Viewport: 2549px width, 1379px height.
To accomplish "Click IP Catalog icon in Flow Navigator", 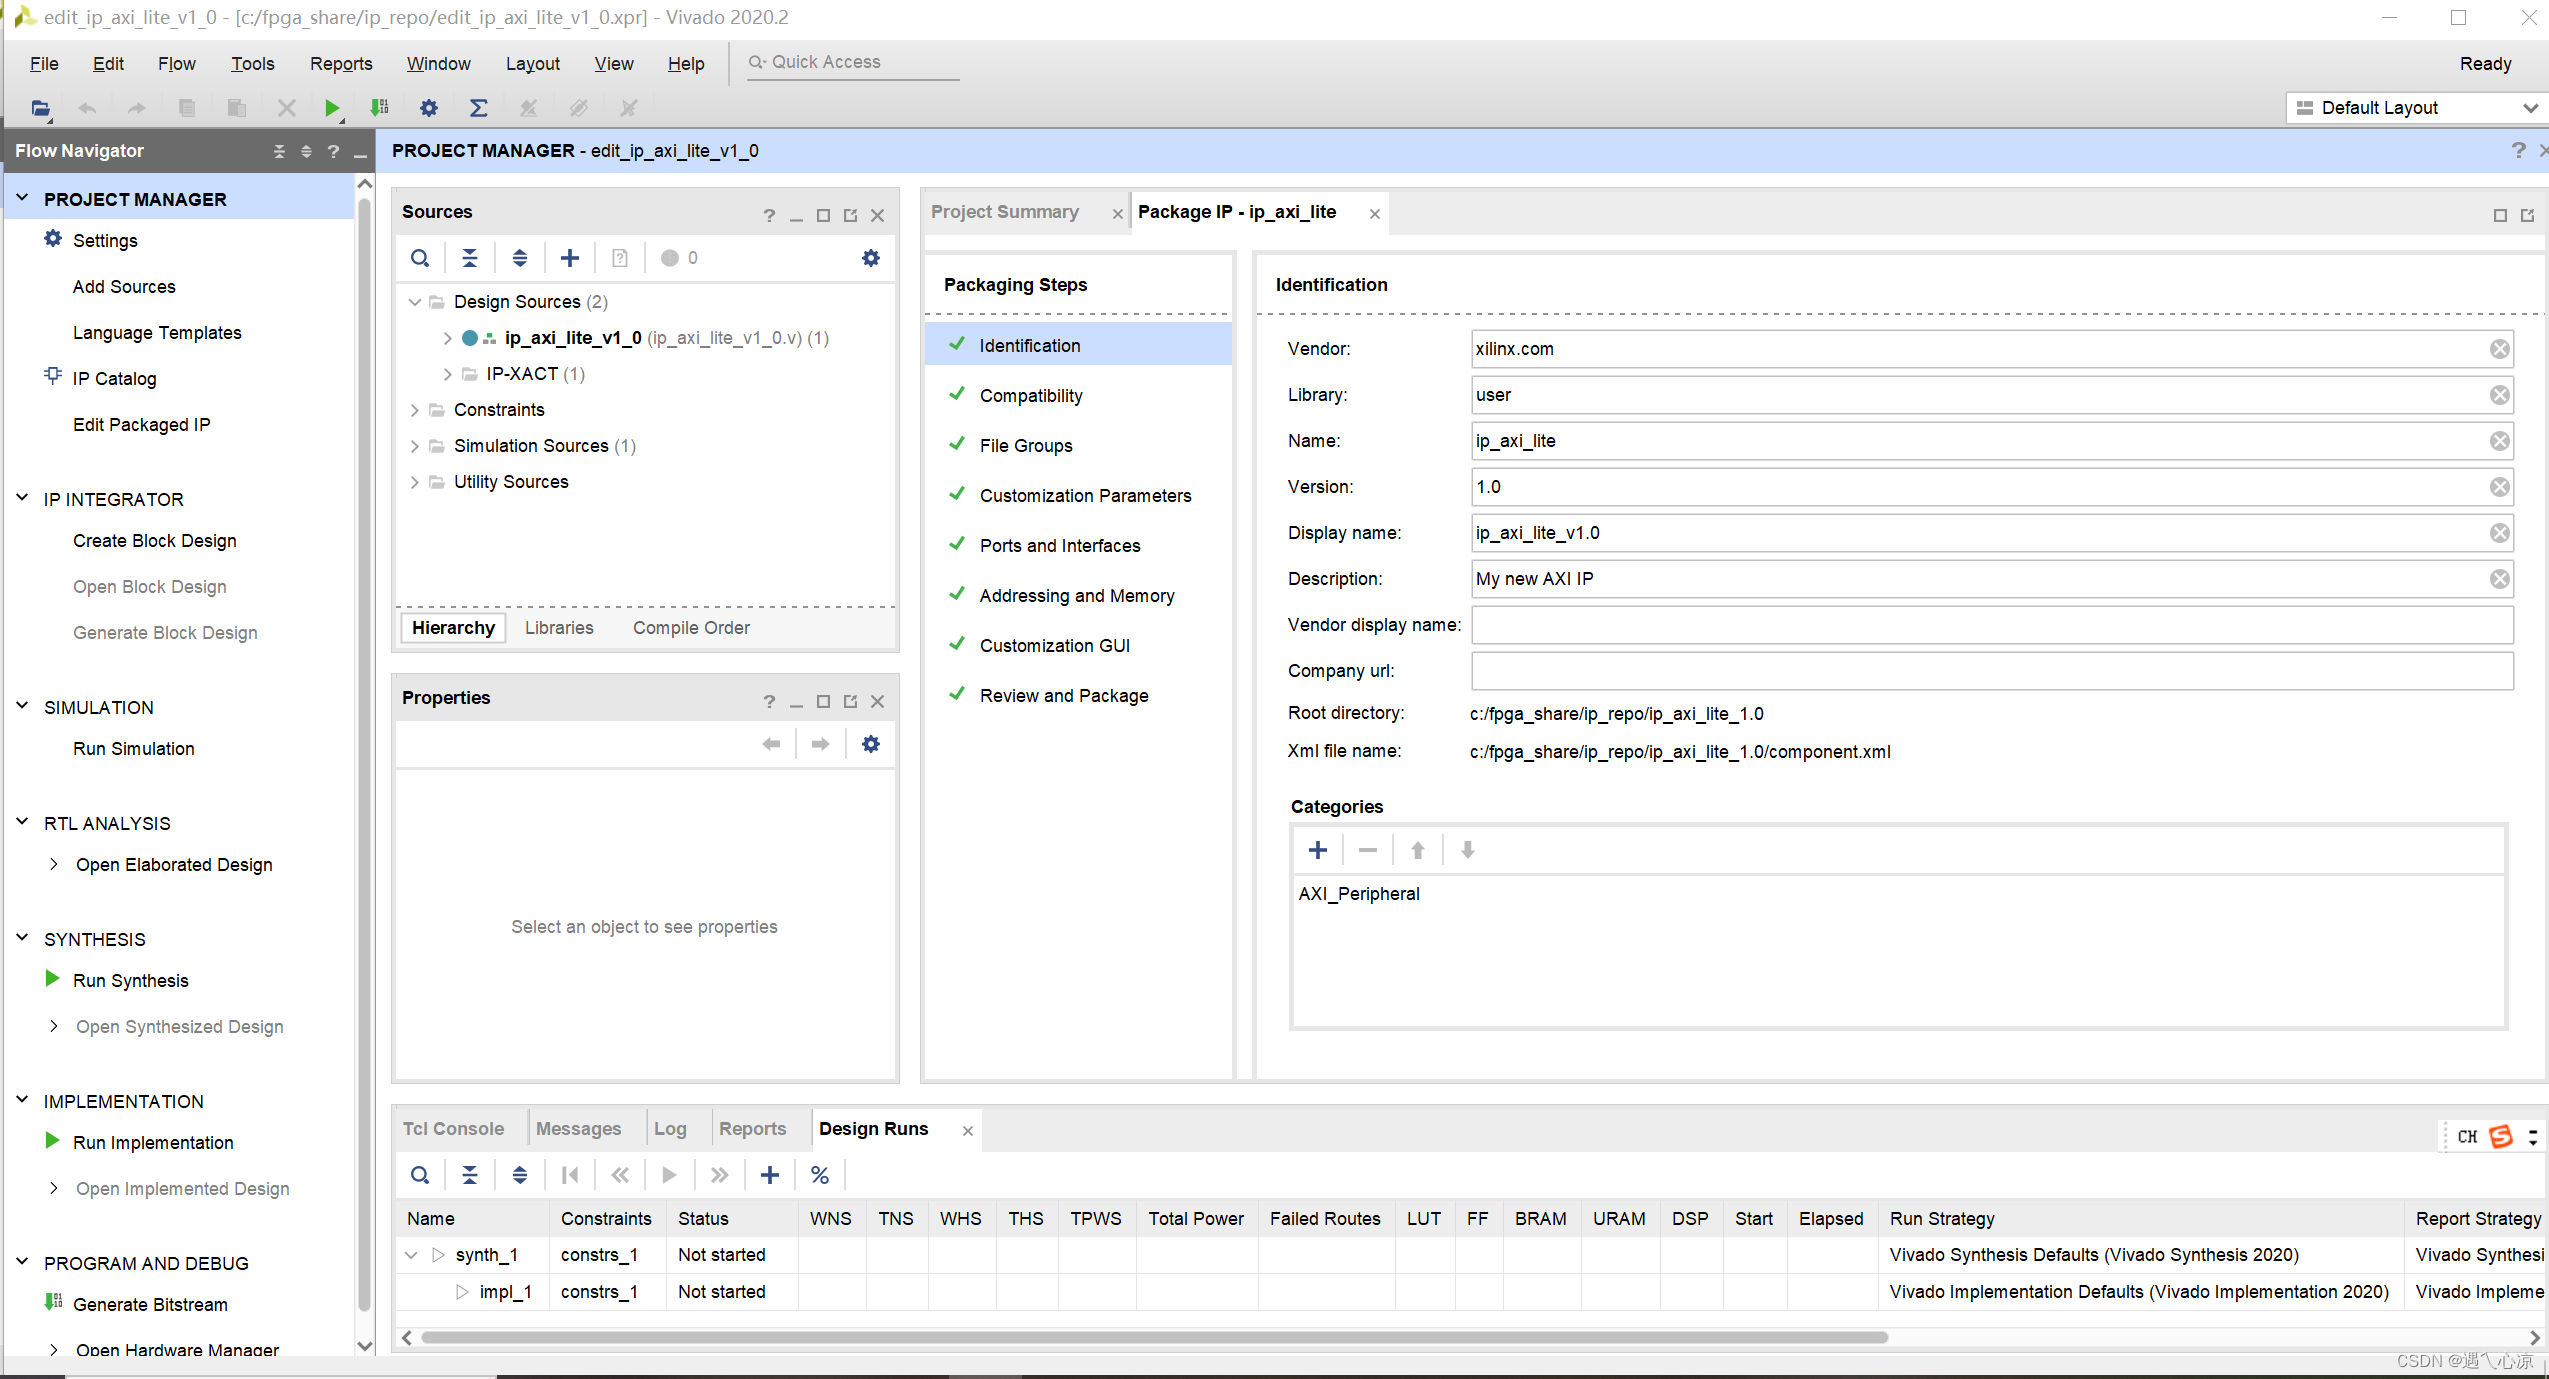I will 53,376.
